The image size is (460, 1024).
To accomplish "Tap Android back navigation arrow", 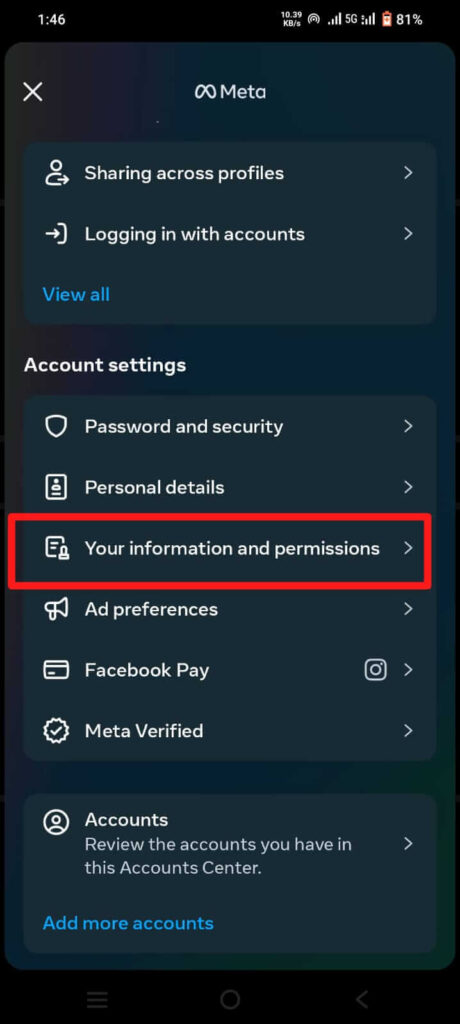I will [x=361, y=999].
